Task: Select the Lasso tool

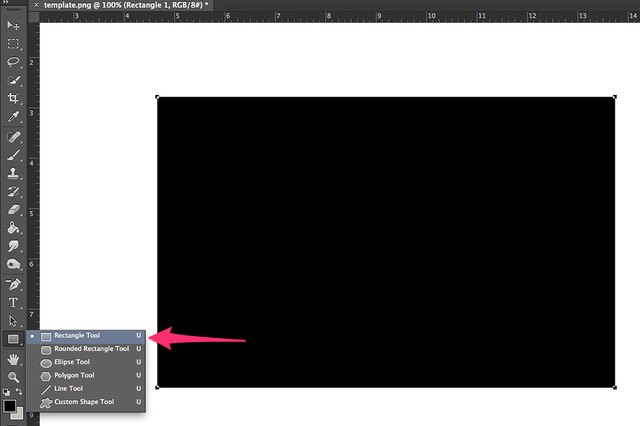Action: point(13,62)
